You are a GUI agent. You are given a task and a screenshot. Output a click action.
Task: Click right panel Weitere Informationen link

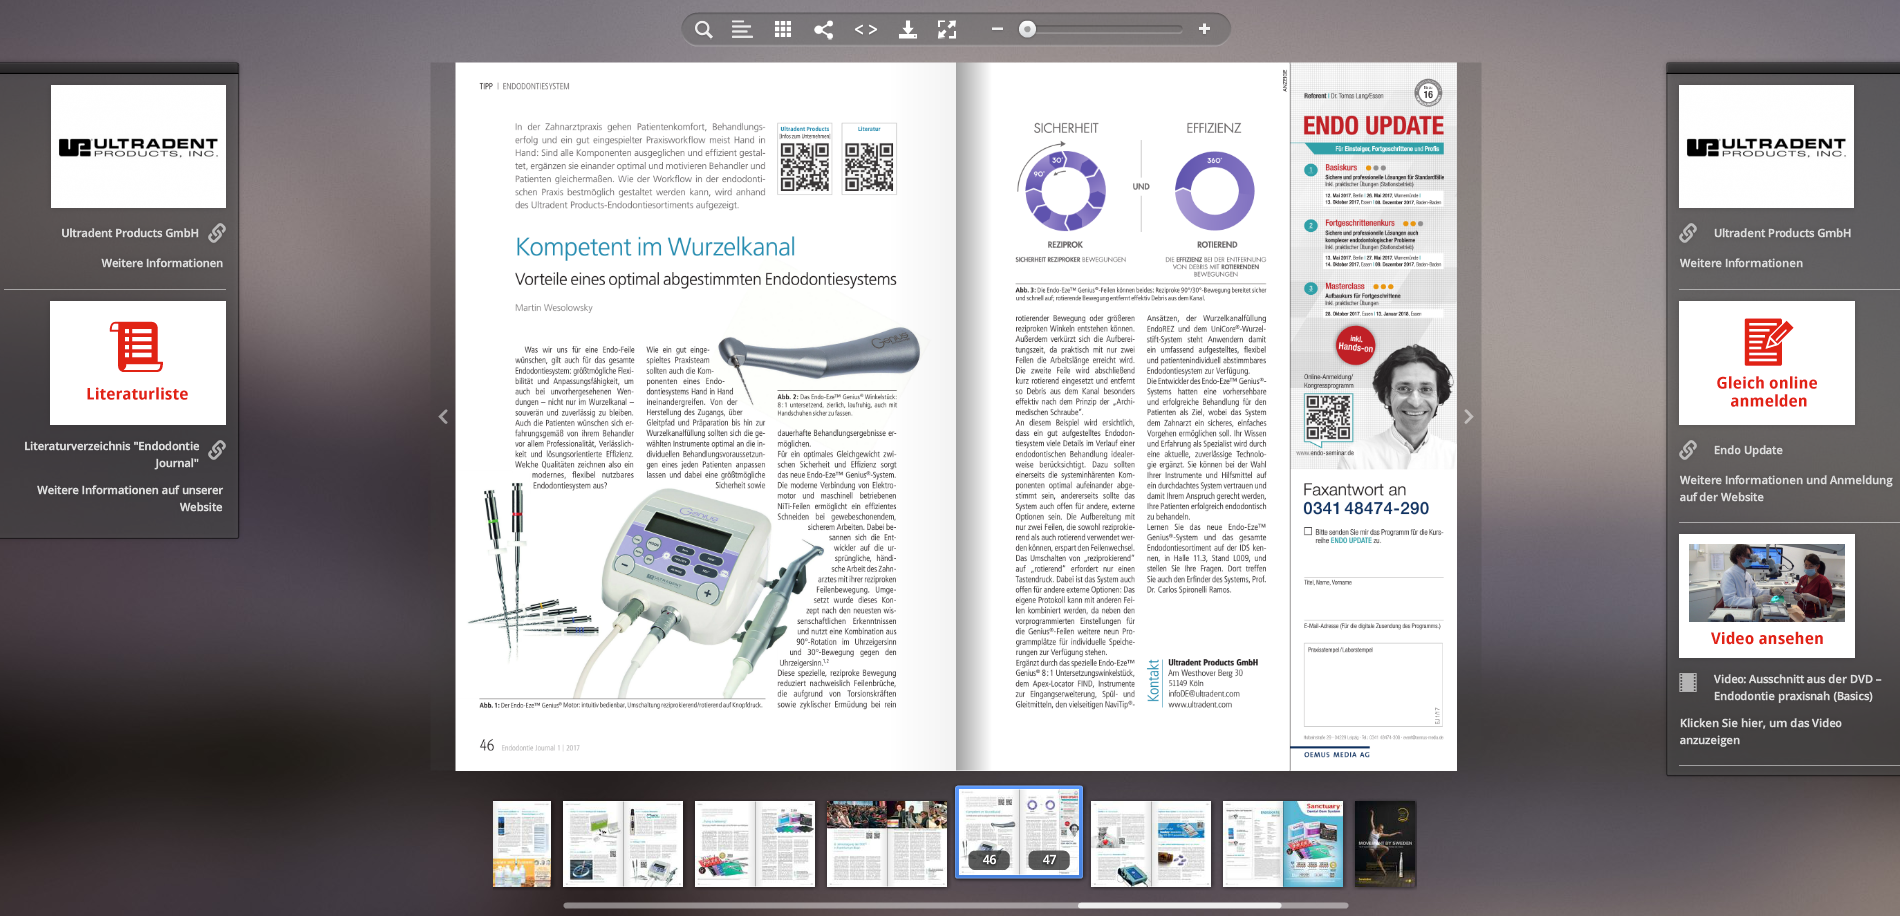pyautogui.click(x=1741, y=263)
